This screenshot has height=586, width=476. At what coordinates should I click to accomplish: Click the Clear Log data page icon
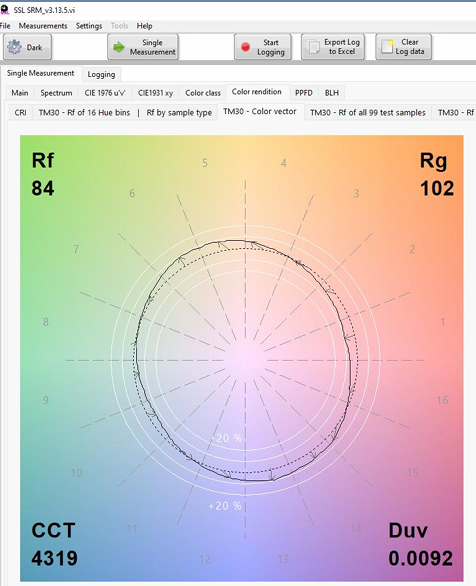(x=387, y=47)
